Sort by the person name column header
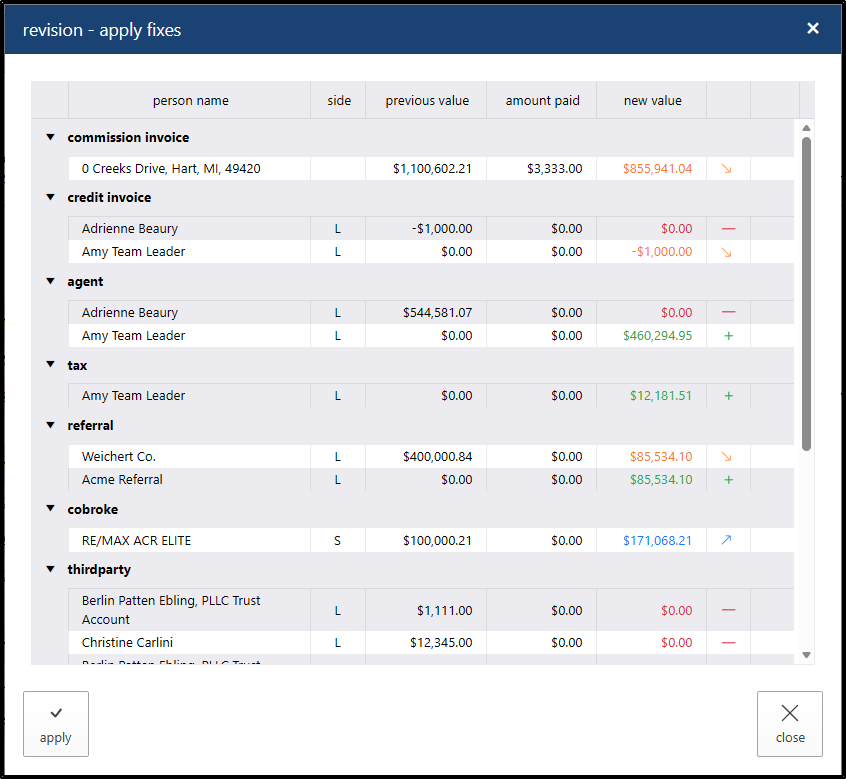 tap(190, 101)
